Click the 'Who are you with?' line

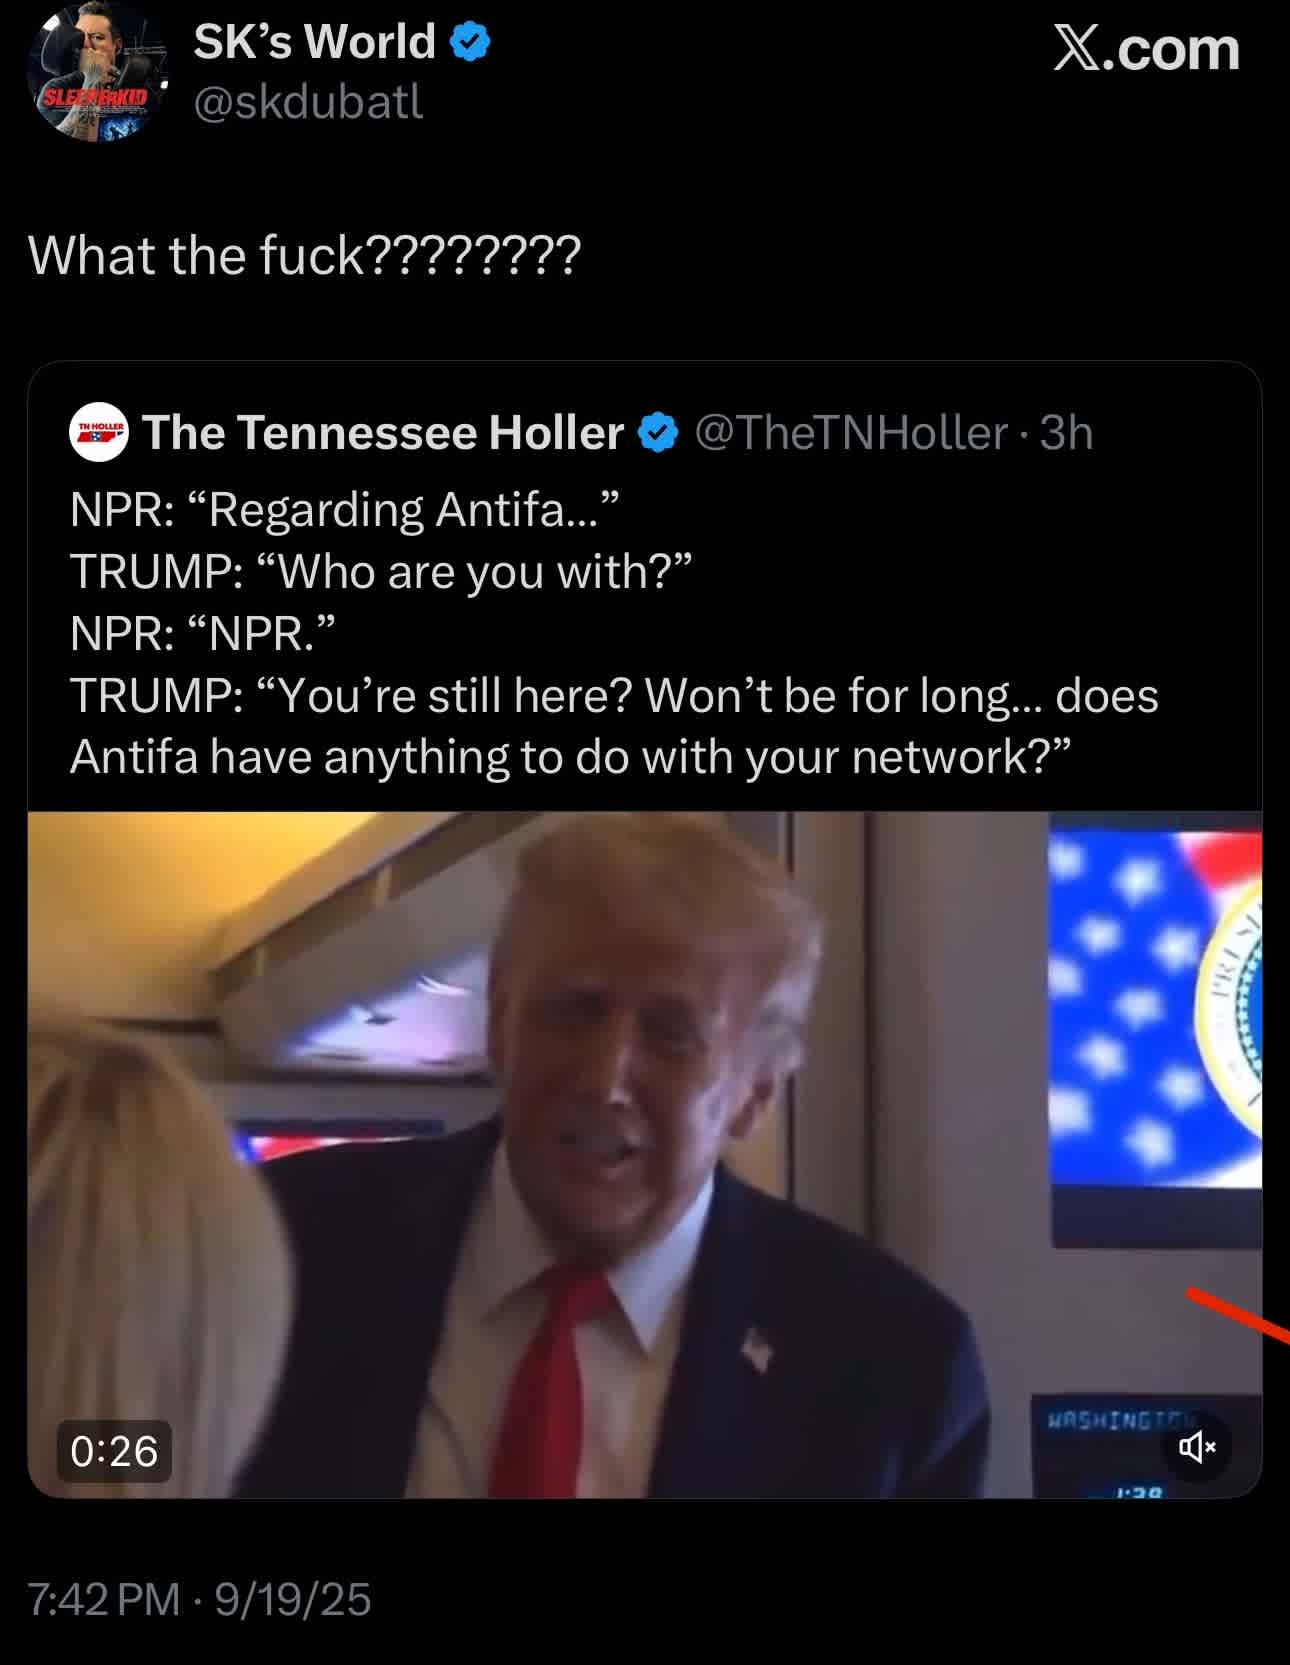tap(381, 571)
